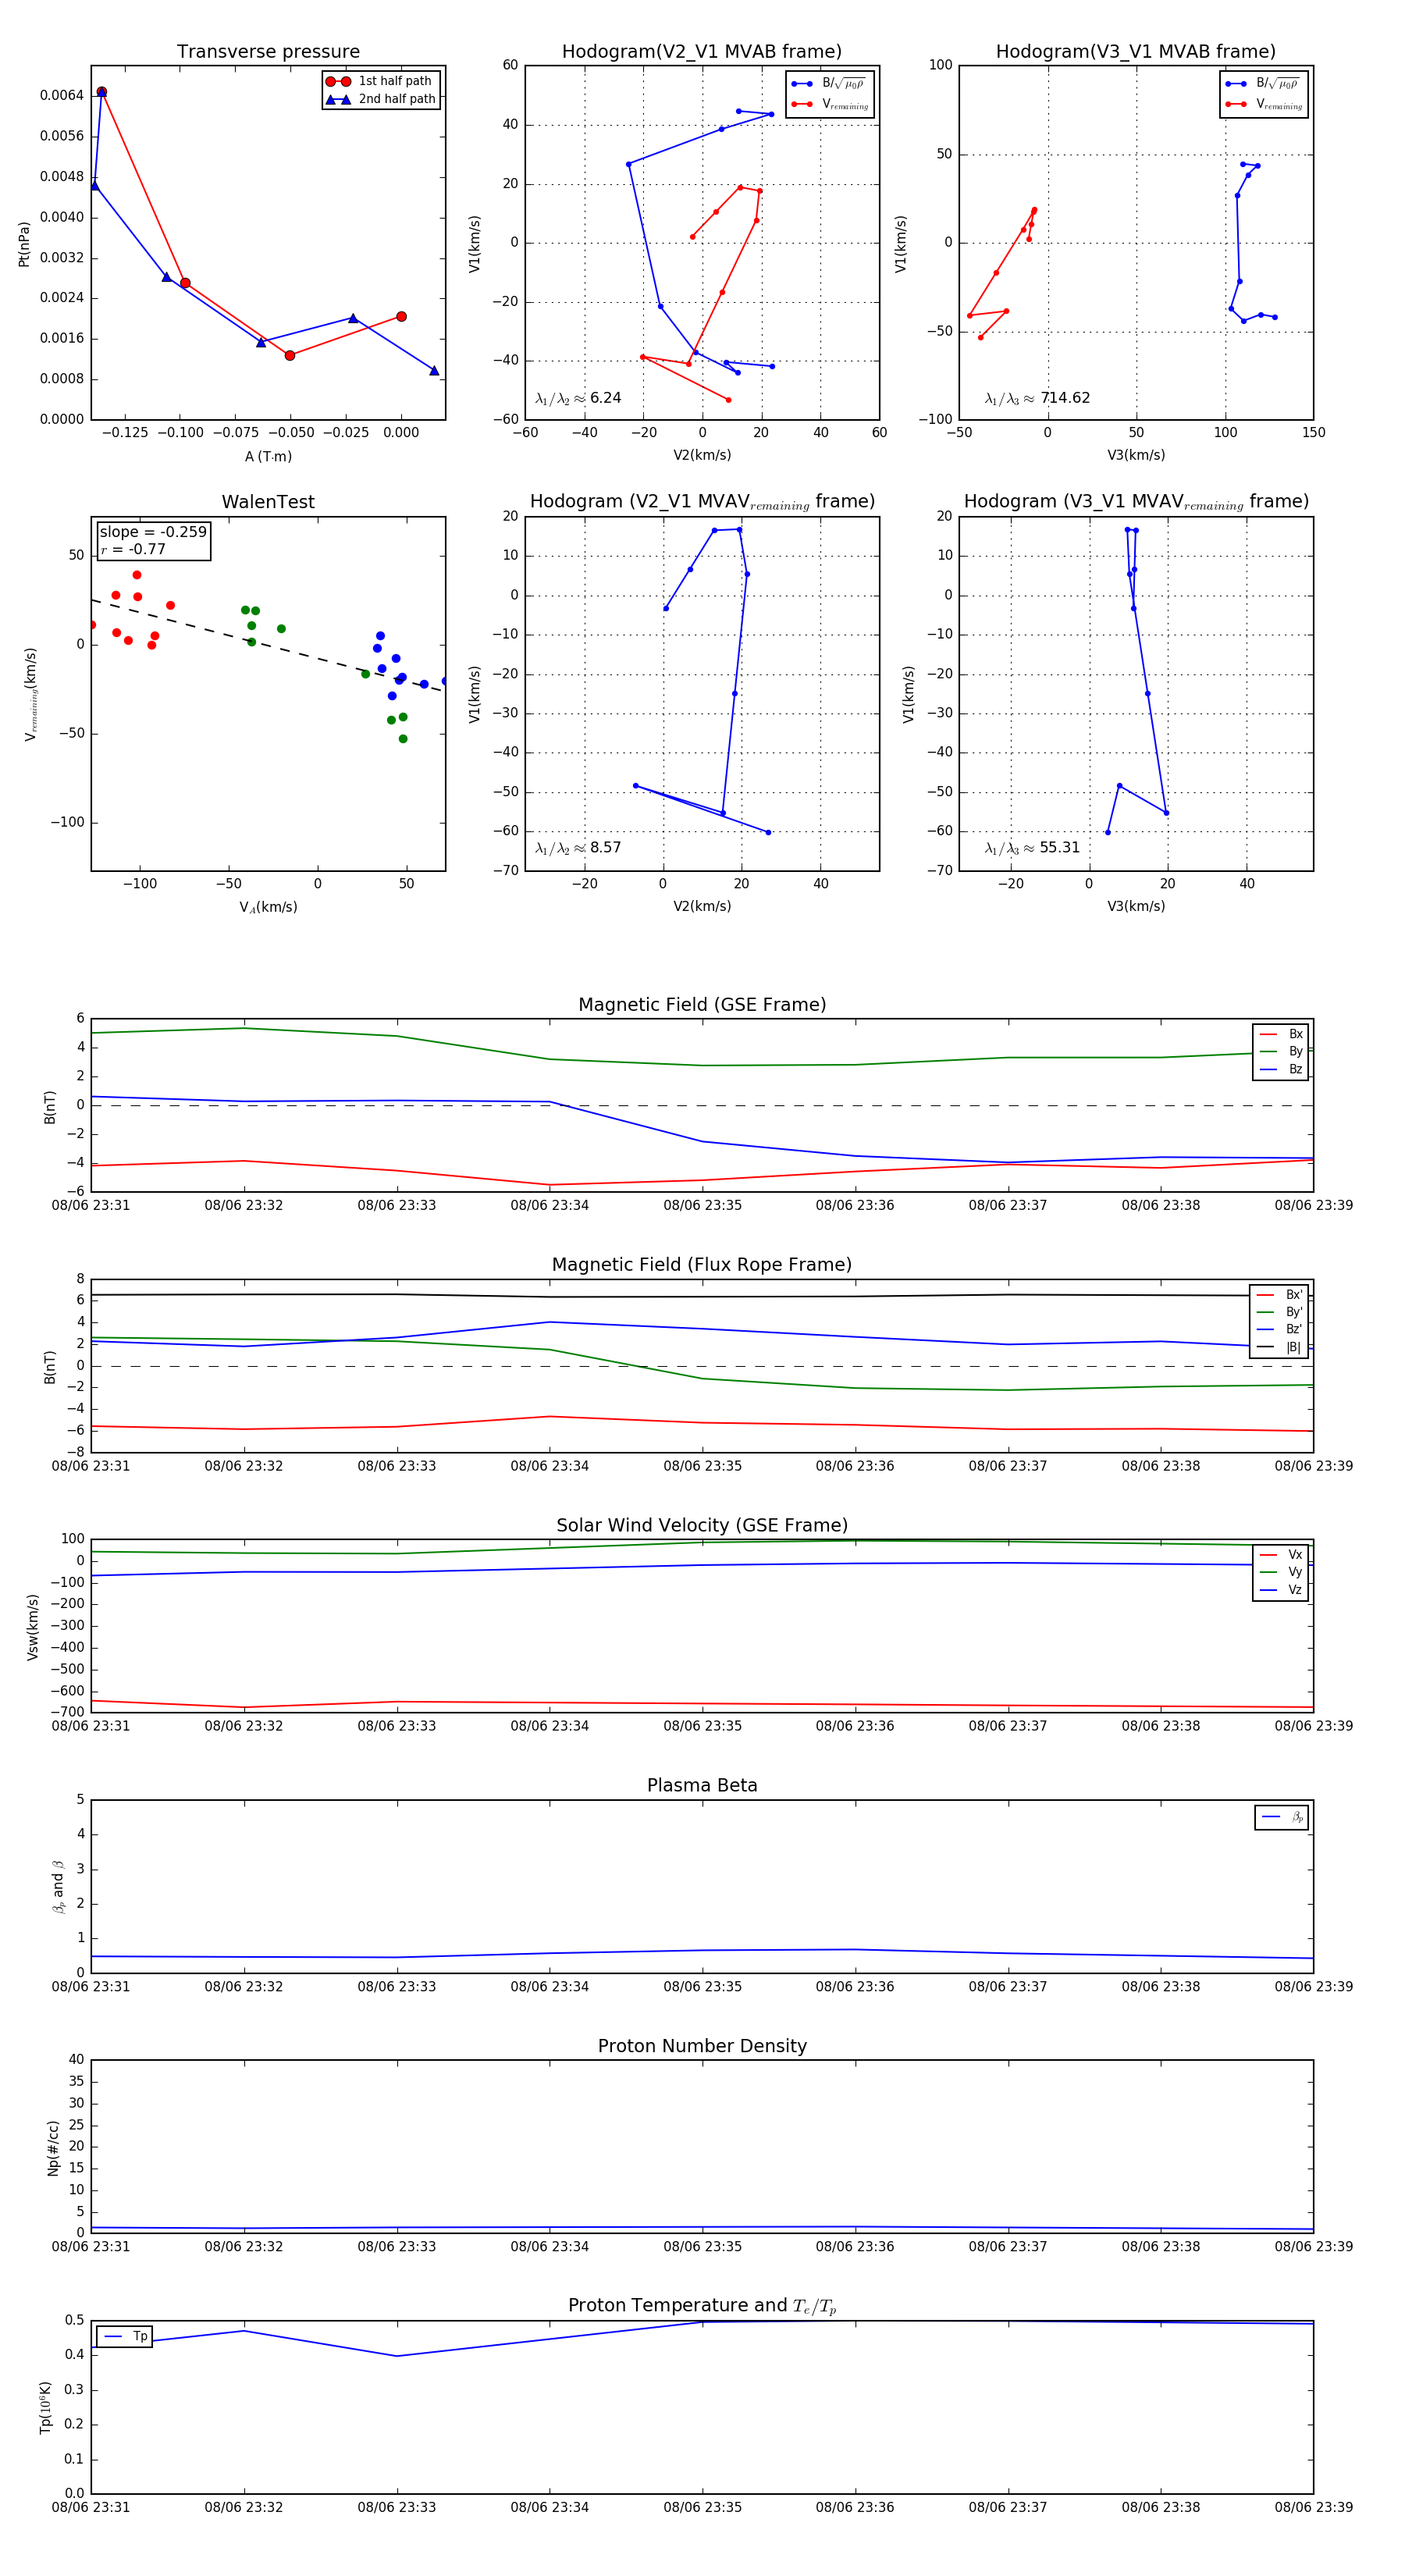Click the 'Np(#/cc)' axis label
Viewport: 1405px width, 2576px height.
(x=54, y=2147)
